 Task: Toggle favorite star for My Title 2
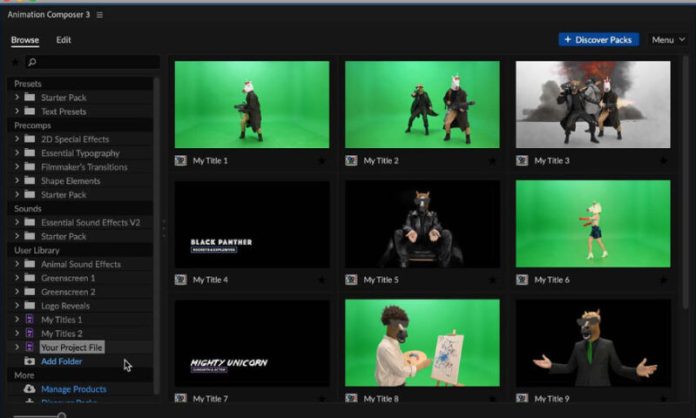tap(492, 160)
